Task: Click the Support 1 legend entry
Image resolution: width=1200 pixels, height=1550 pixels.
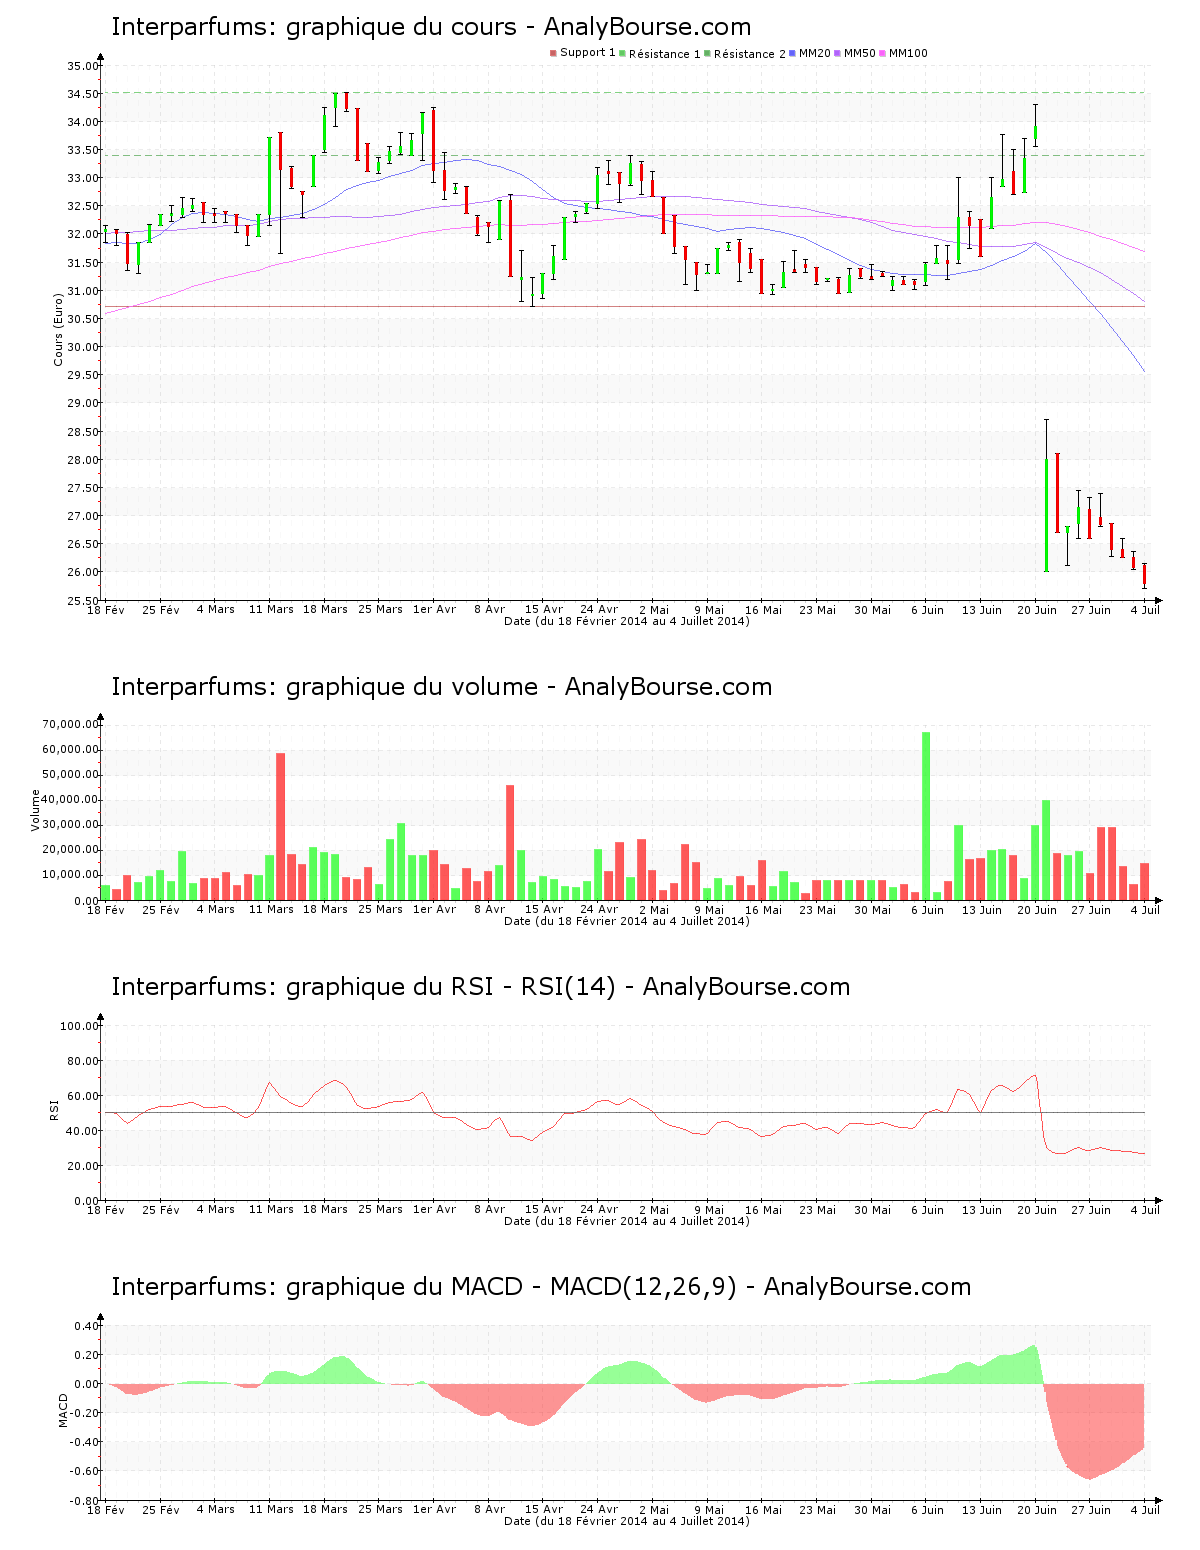Action: tap(583, 53)
